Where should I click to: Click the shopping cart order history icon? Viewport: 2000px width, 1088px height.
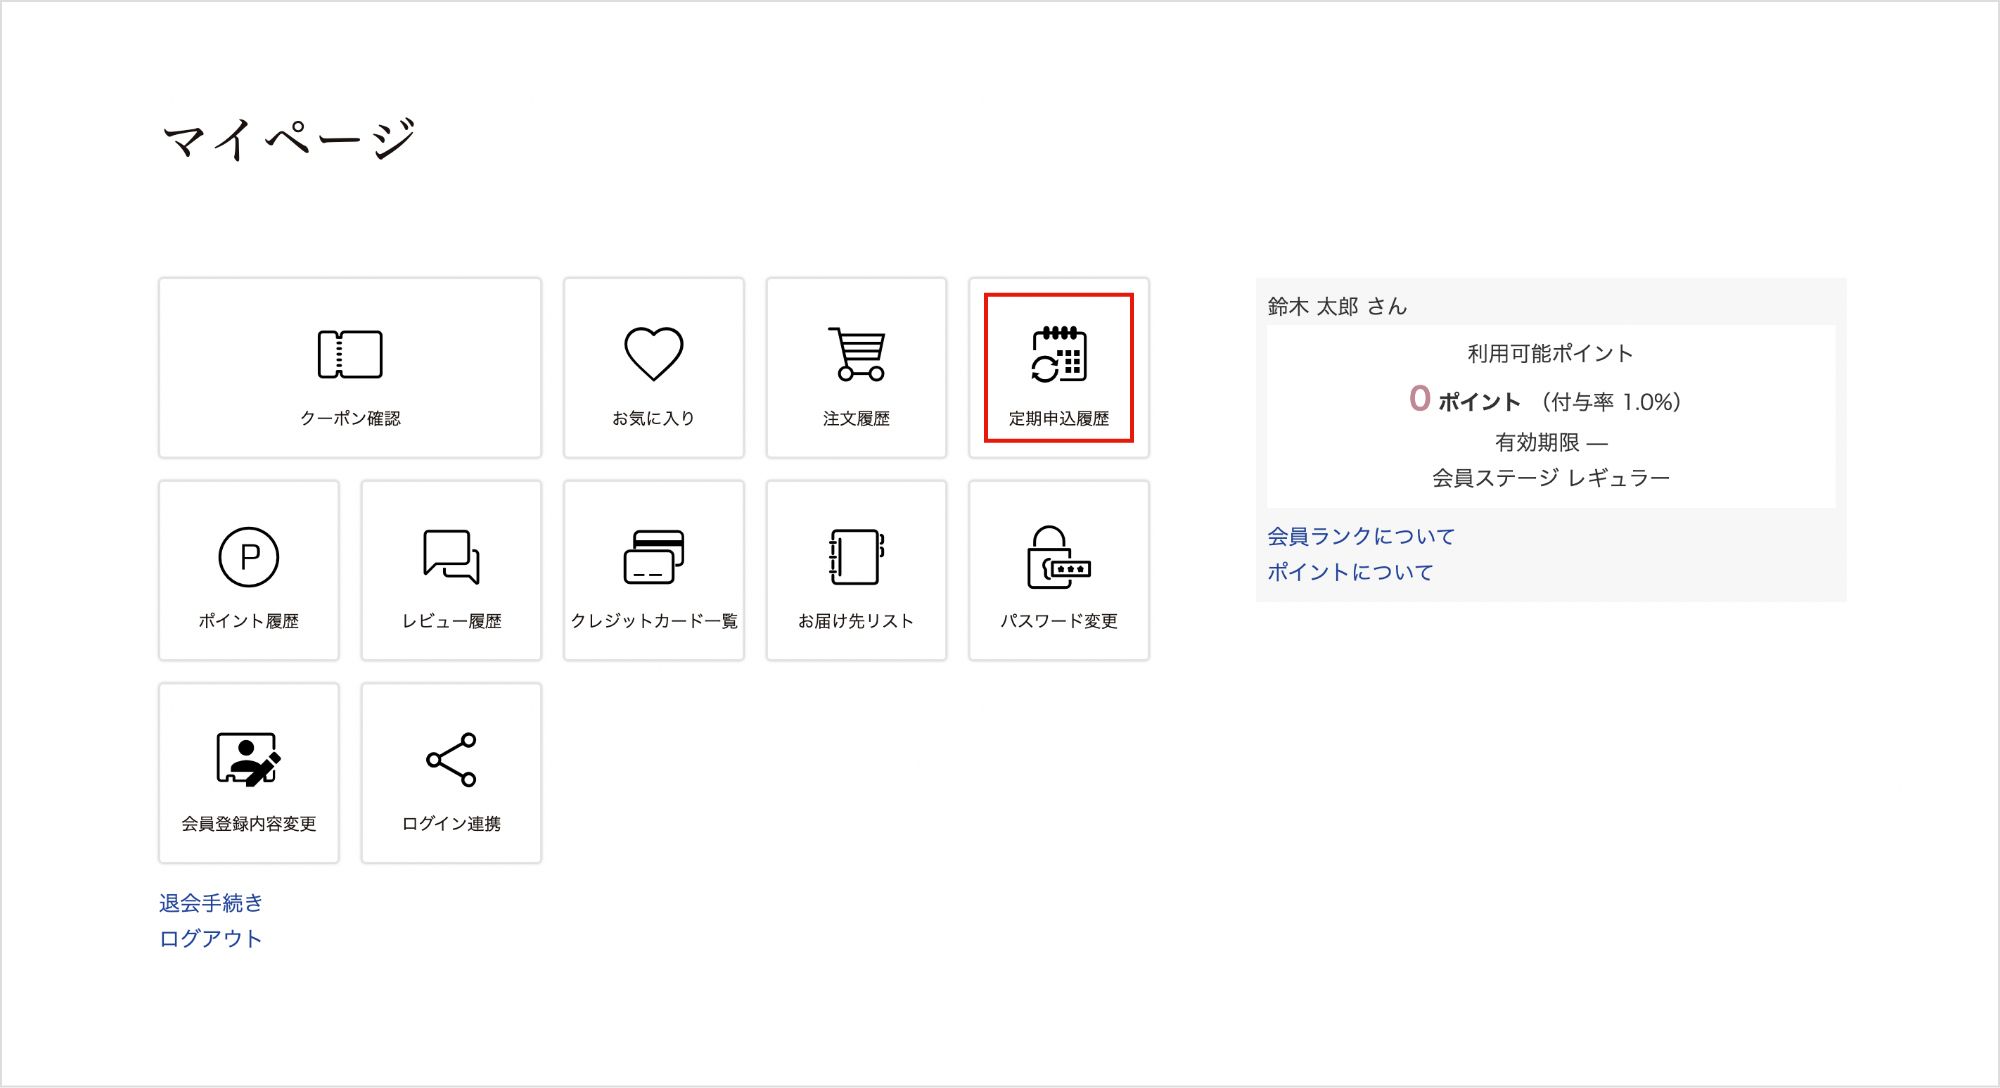point(857,354)
